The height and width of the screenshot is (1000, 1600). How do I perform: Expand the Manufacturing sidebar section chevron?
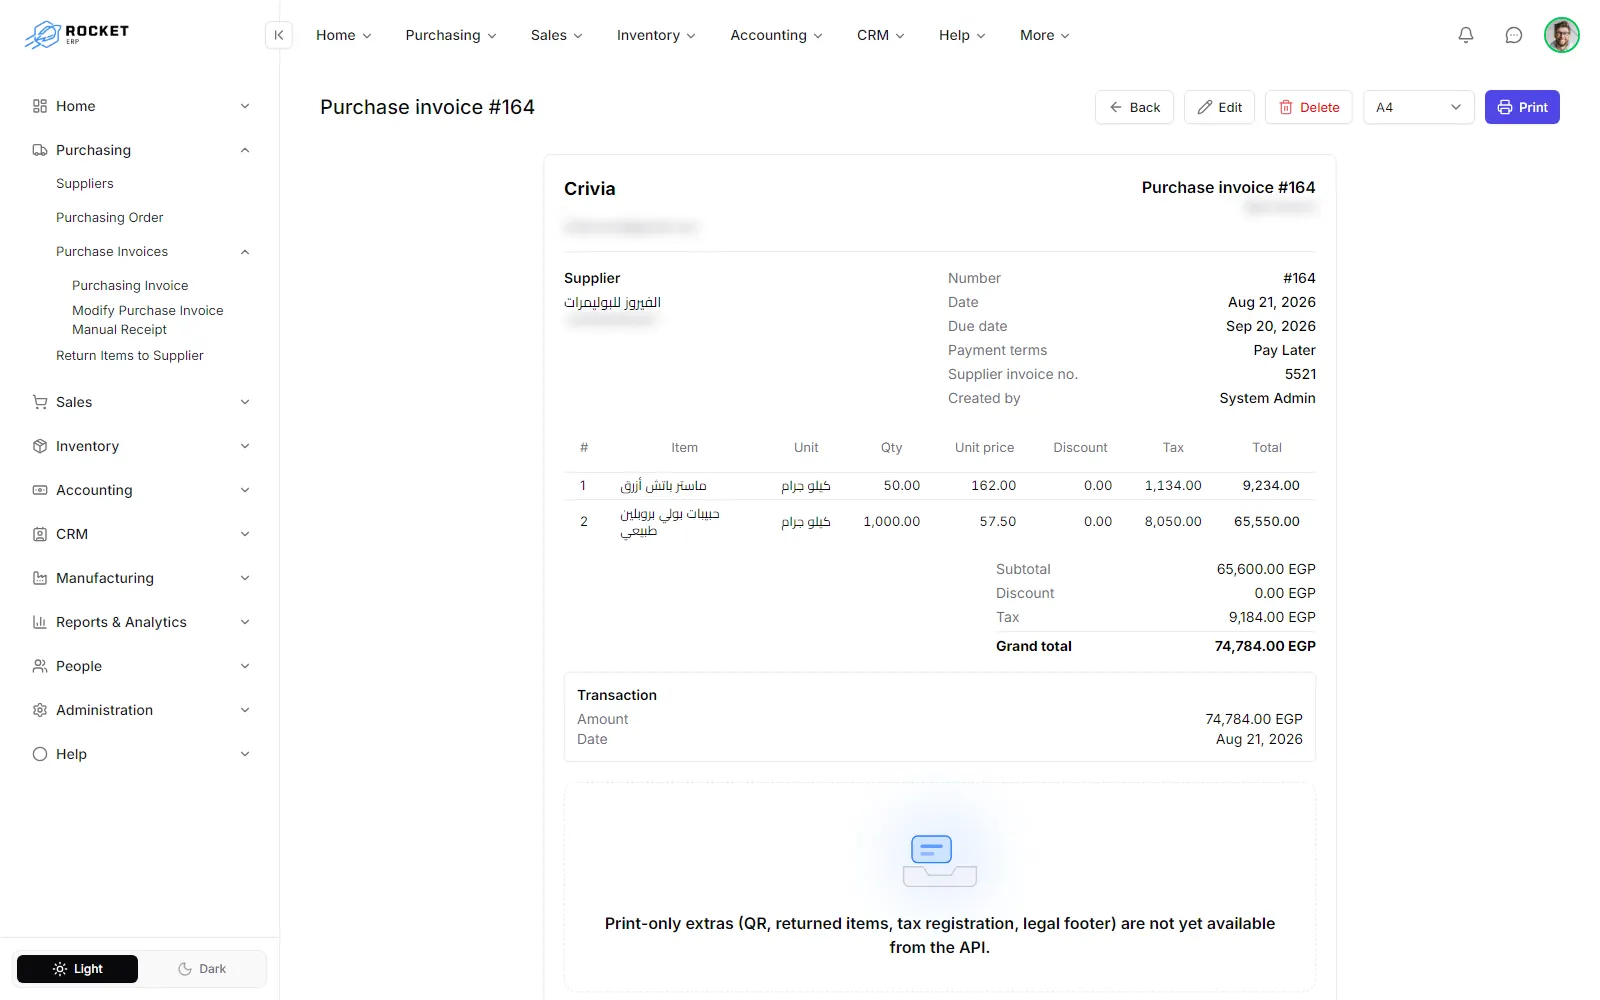(245, 578)
